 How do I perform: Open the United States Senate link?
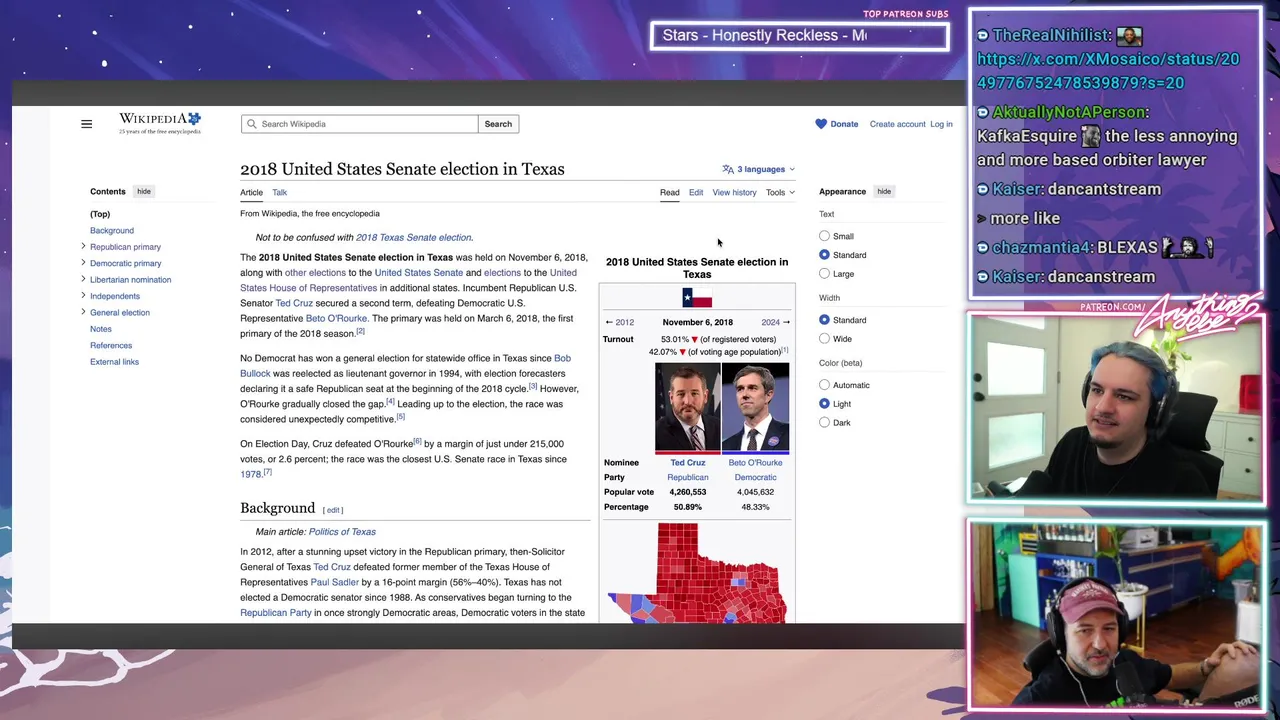[419, 272]
